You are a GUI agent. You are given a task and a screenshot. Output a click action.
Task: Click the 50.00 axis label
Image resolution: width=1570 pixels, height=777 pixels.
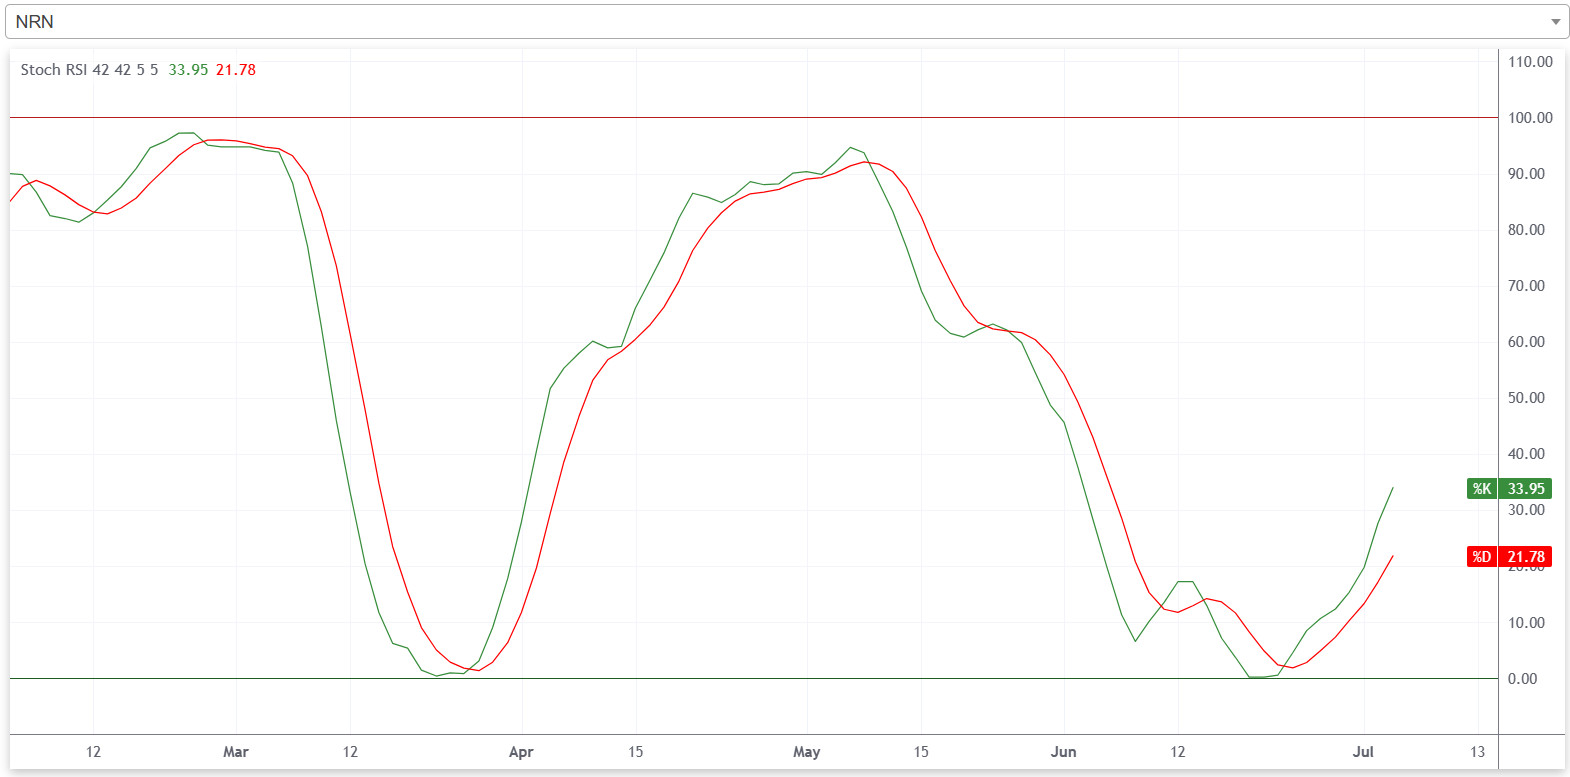click(1526, 398)
